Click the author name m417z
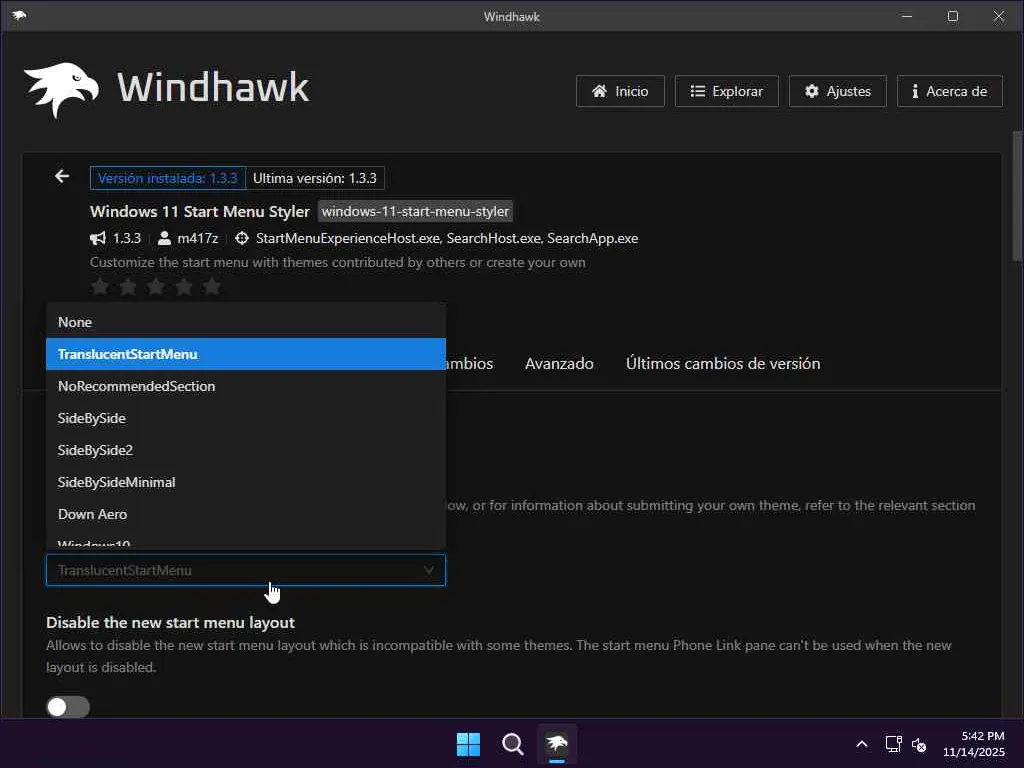The width and height of the screenshot is (1024, 768). click(198, 238)
